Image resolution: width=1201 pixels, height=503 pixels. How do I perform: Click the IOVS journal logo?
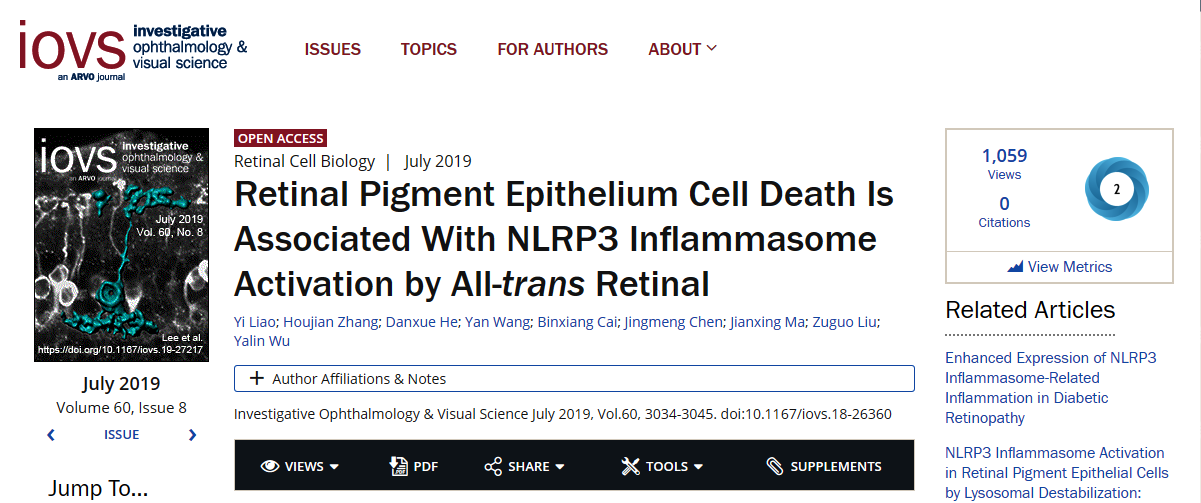tap(133, 48)
